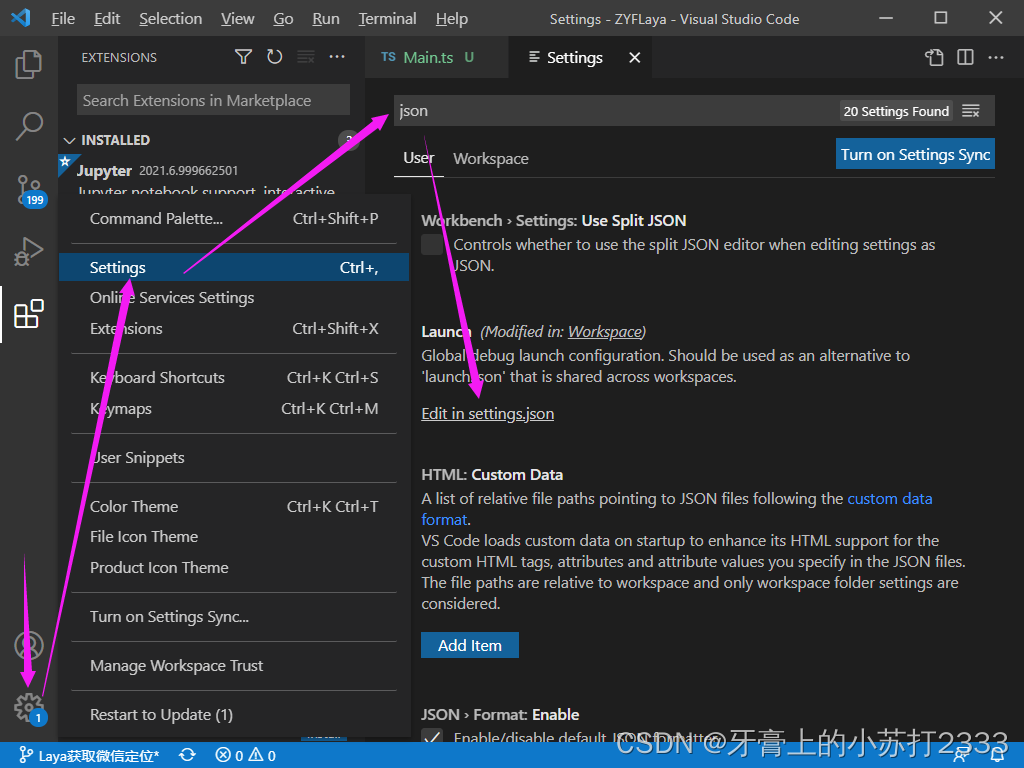
Task: Toggle Use Split JSON checkbox
Action: click(432, 245)
